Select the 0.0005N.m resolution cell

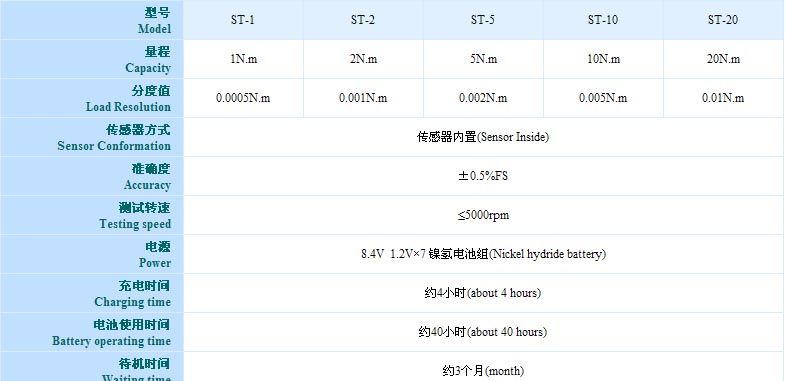coord(243,98)
